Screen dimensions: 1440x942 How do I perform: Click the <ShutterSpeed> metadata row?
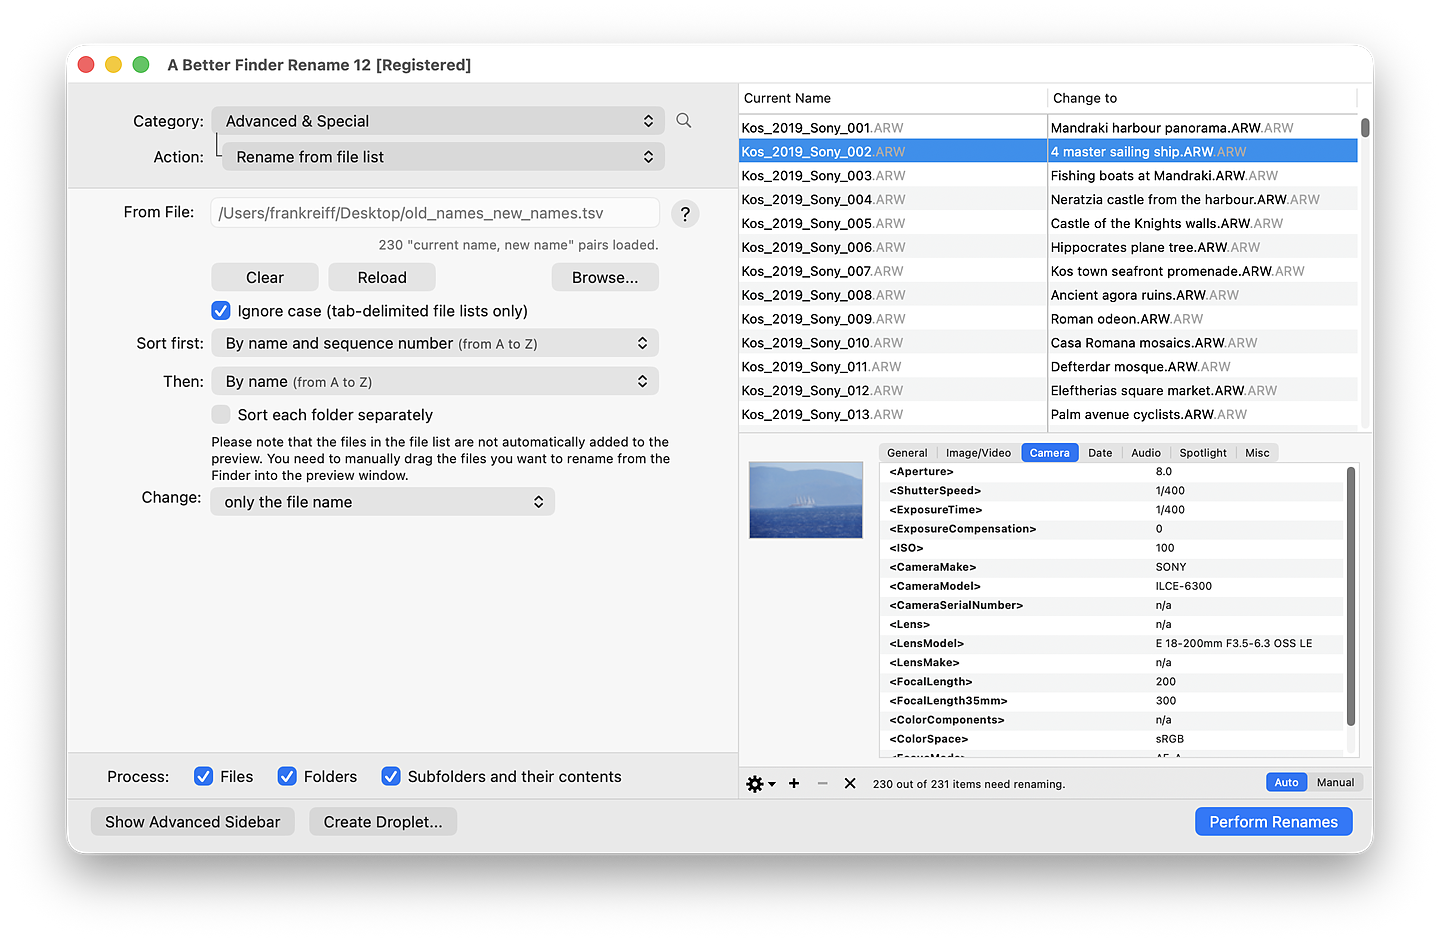pos(1112,491)
